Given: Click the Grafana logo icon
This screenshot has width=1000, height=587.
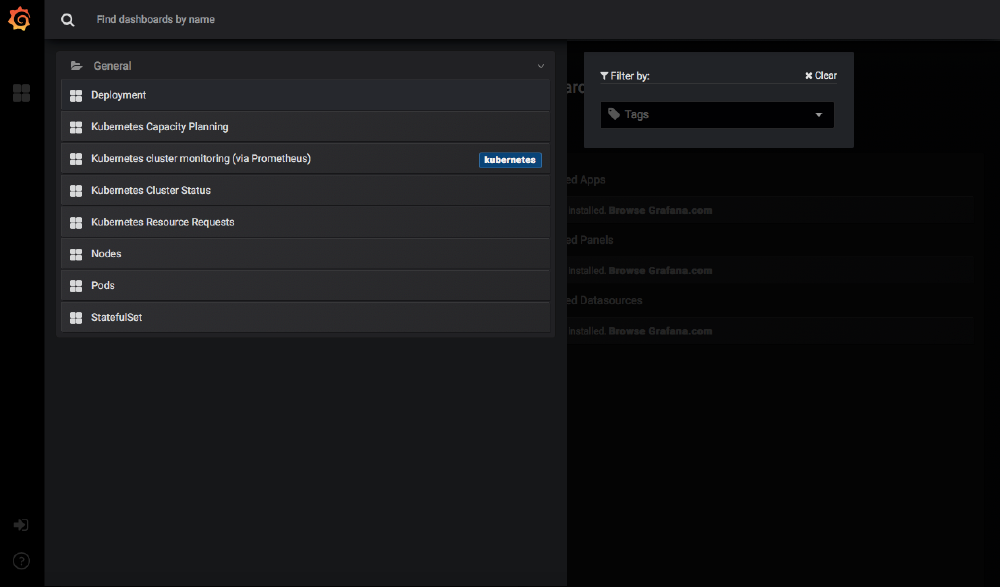Looking at the screenshot, I should pyautogui.click(x=20, y=18).
